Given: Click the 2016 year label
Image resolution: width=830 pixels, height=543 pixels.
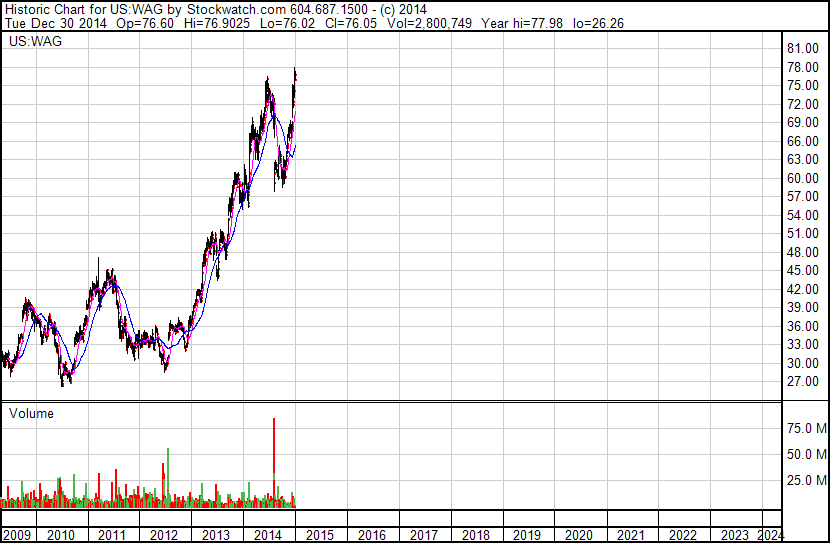Looking at the screenshot, I should [372, 535].
